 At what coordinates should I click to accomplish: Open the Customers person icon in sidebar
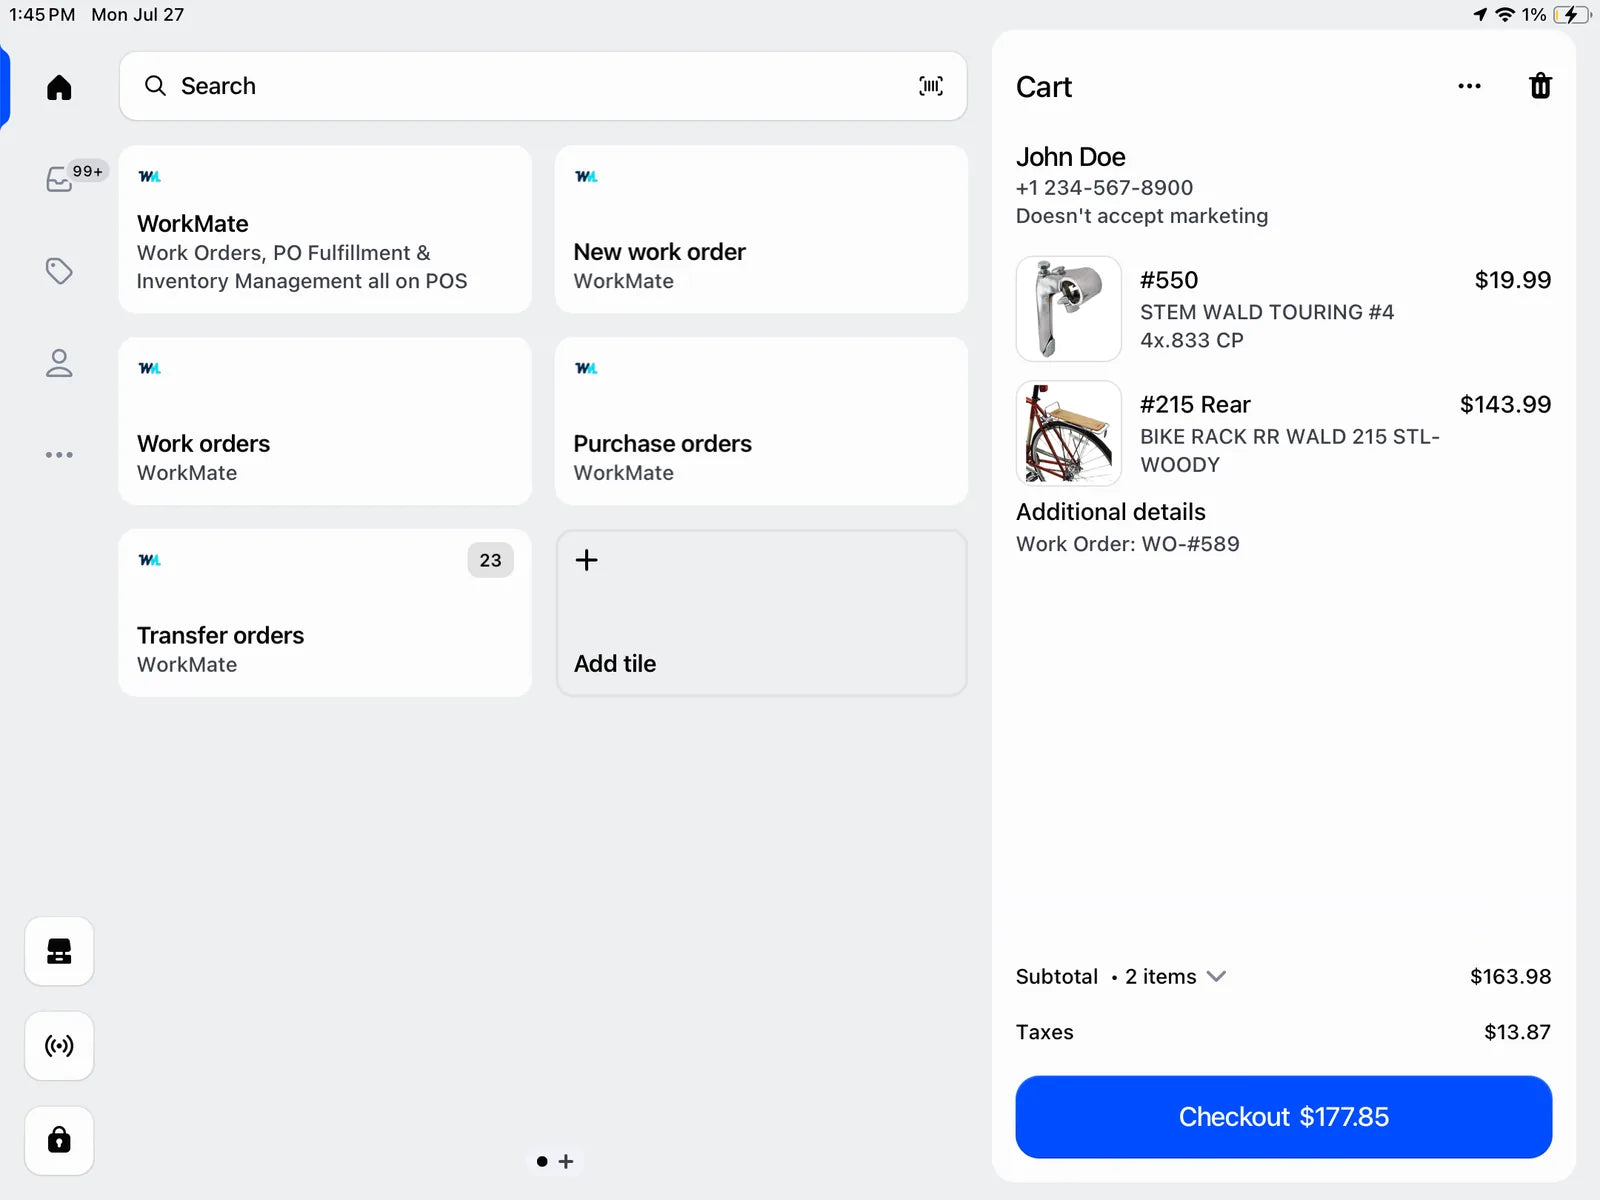point(59,362)
